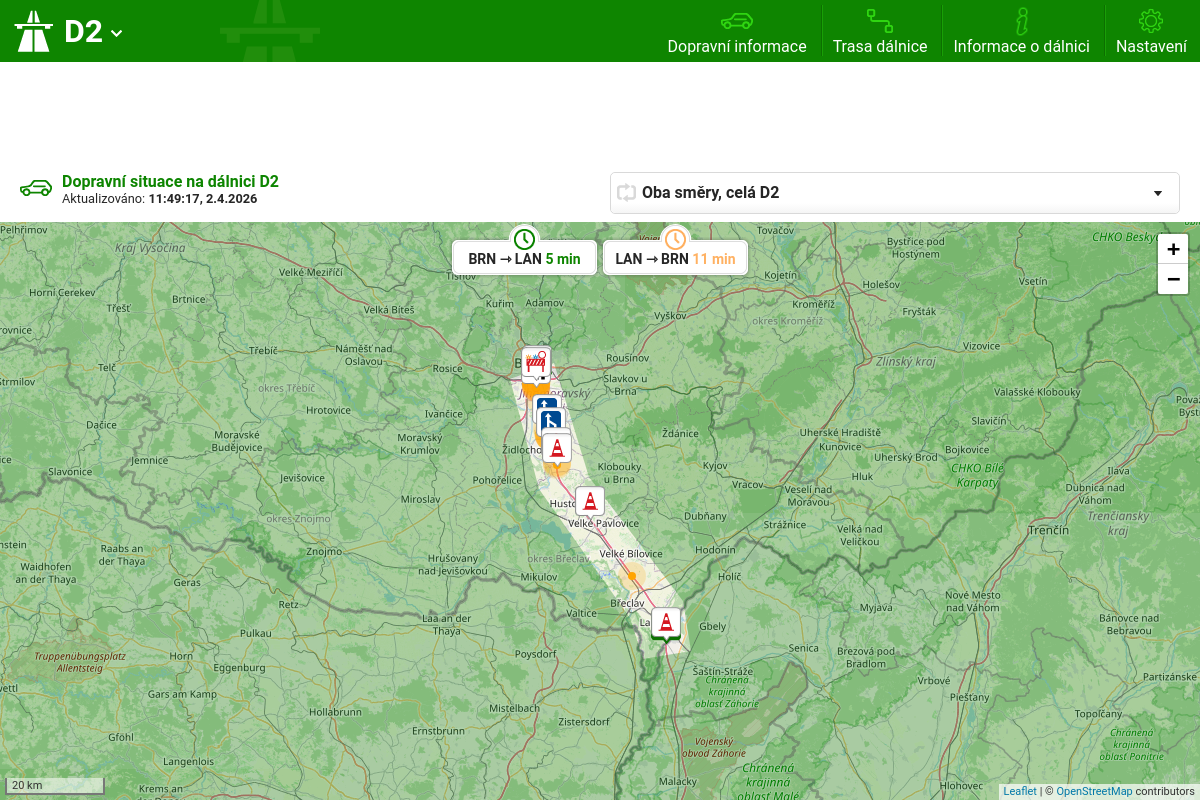Select the road closure barrier marker near Brno

point(537,362)
